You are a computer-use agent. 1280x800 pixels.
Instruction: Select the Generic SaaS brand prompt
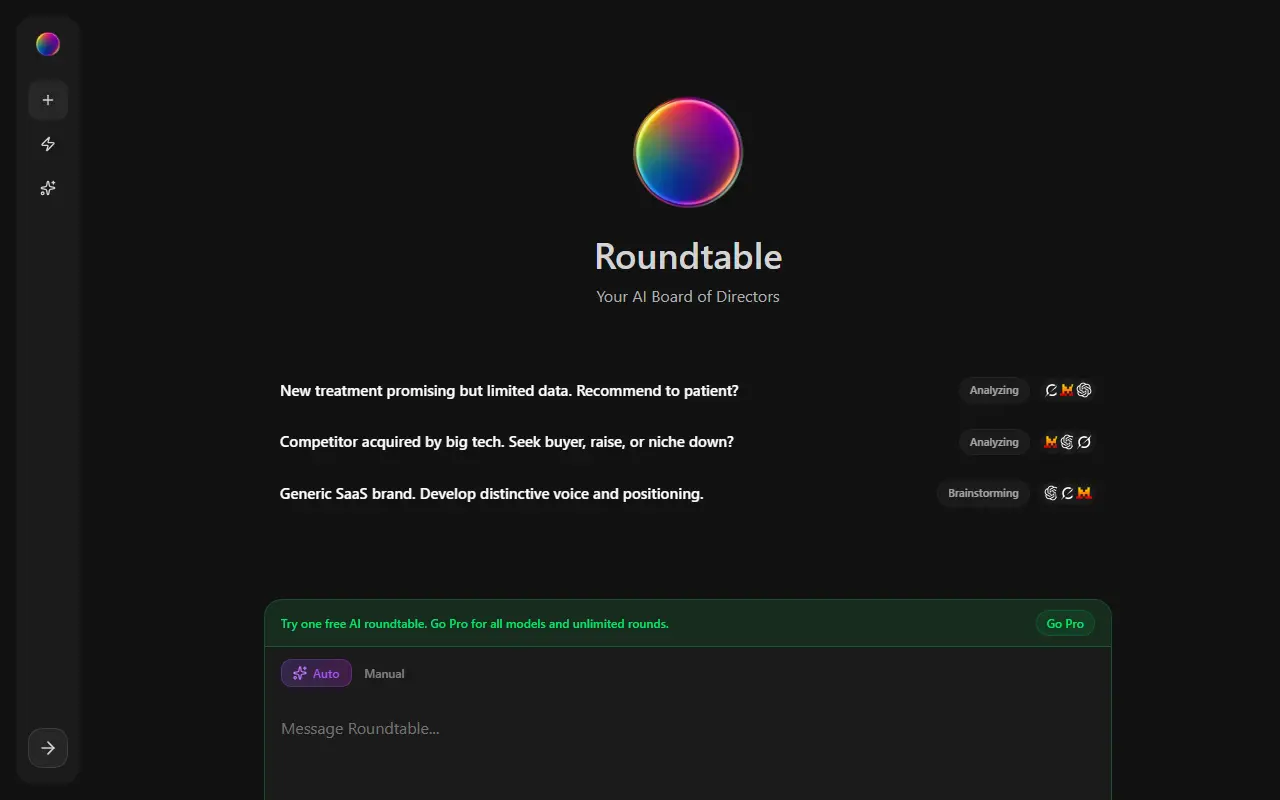coord(492,494)
